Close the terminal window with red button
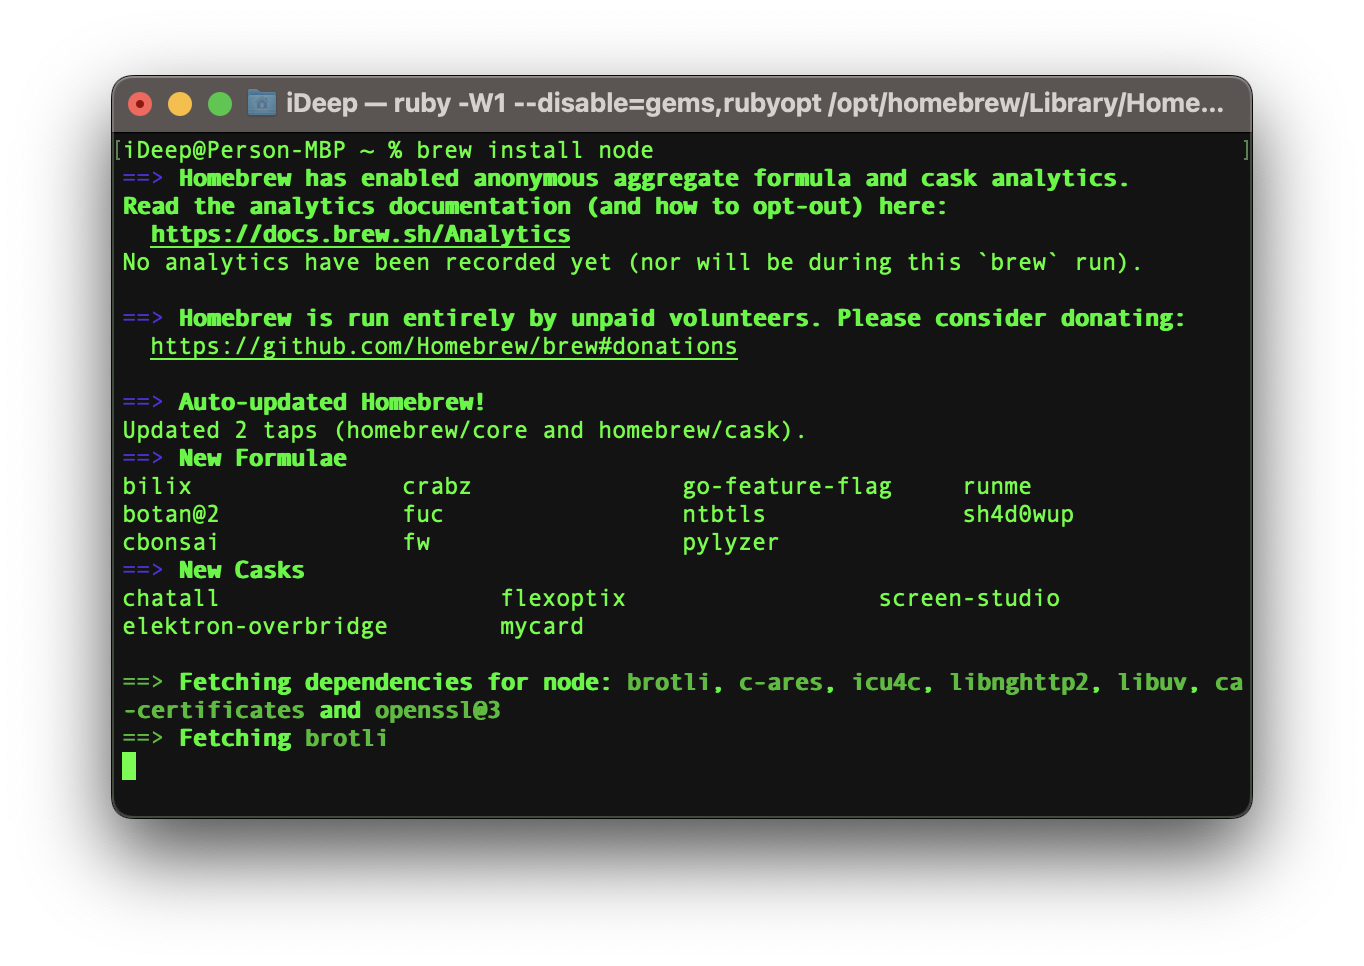This screenshot has height=966, width=1364. tap(140, 104)
